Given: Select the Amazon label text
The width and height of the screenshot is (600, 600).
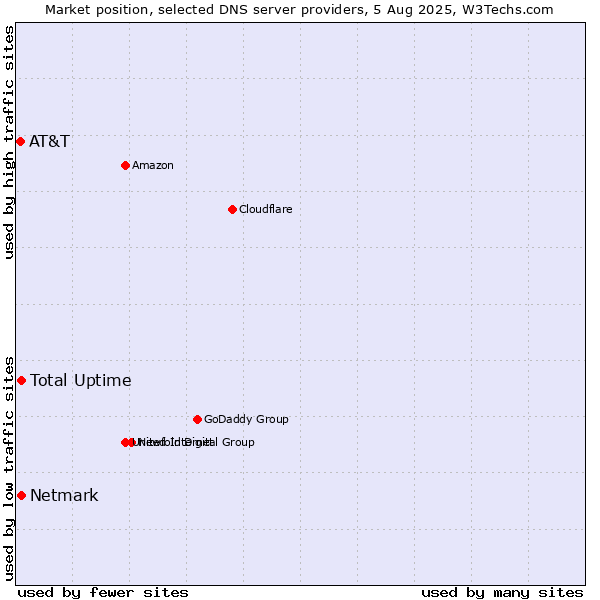Looking at the screenshot, I should coord(153,165).
